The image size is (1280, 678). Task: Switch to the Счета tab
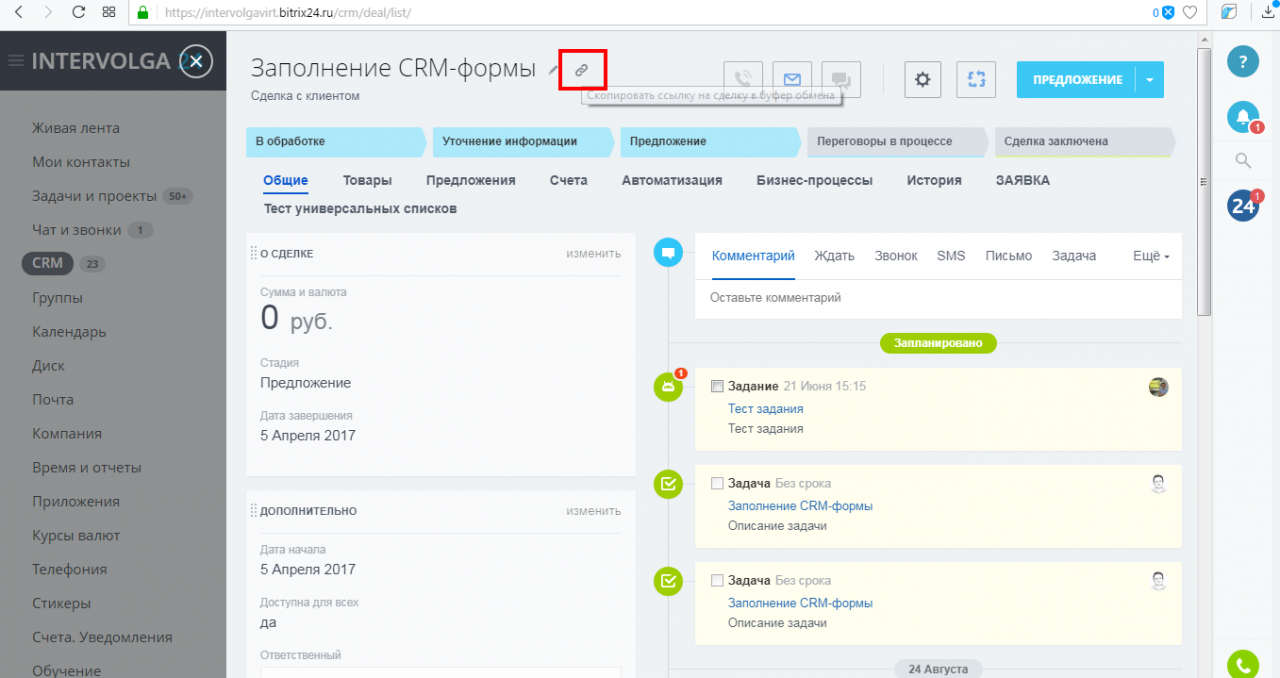568,181
